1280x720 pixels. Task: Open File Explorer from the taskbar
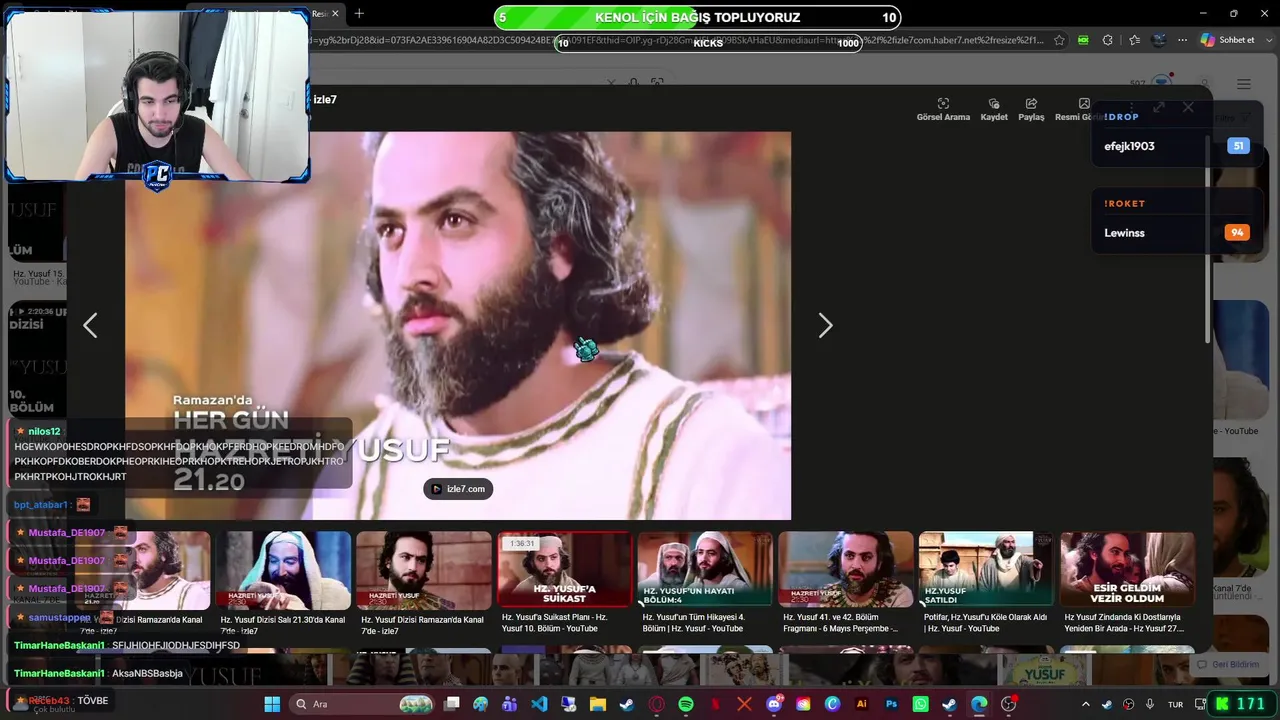(598, 704)
